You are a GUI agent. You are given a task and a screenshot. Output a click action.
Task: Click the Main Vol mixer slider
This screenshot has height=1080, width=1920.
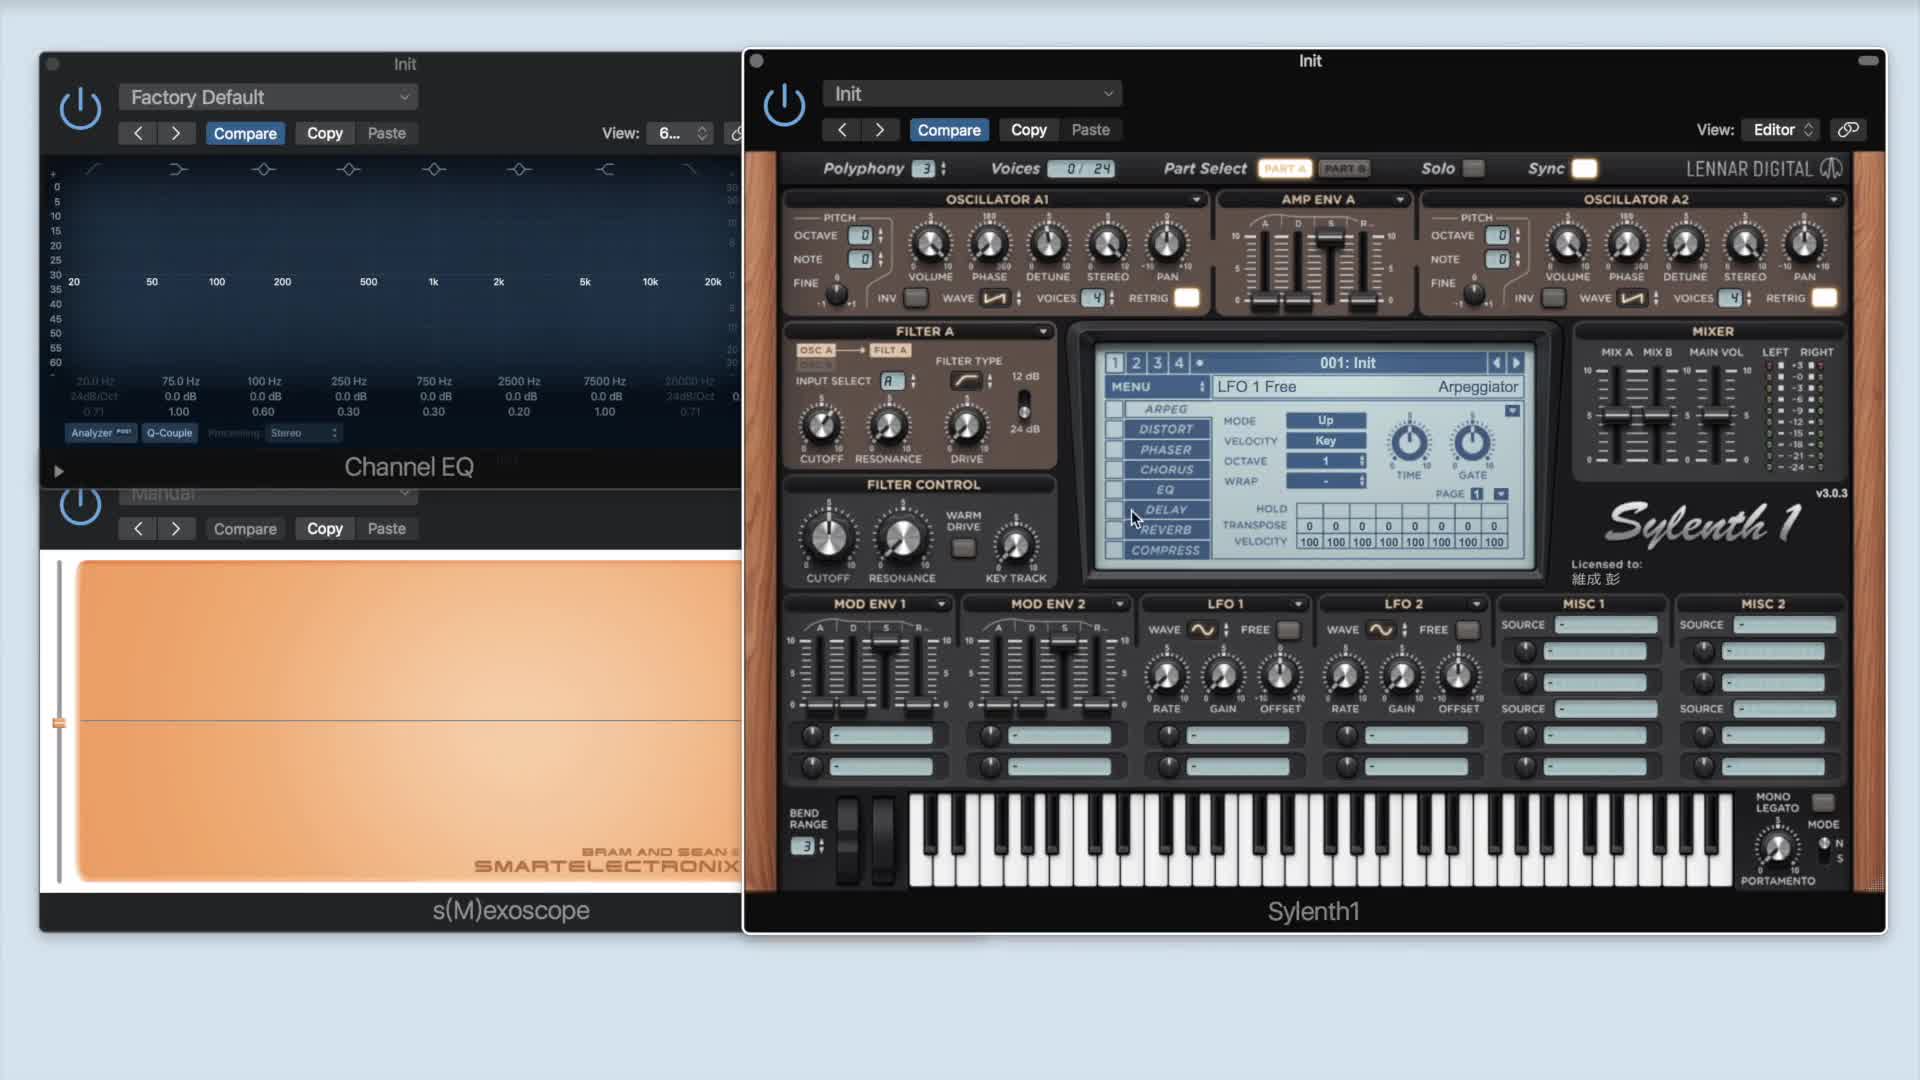[1717, 414]
